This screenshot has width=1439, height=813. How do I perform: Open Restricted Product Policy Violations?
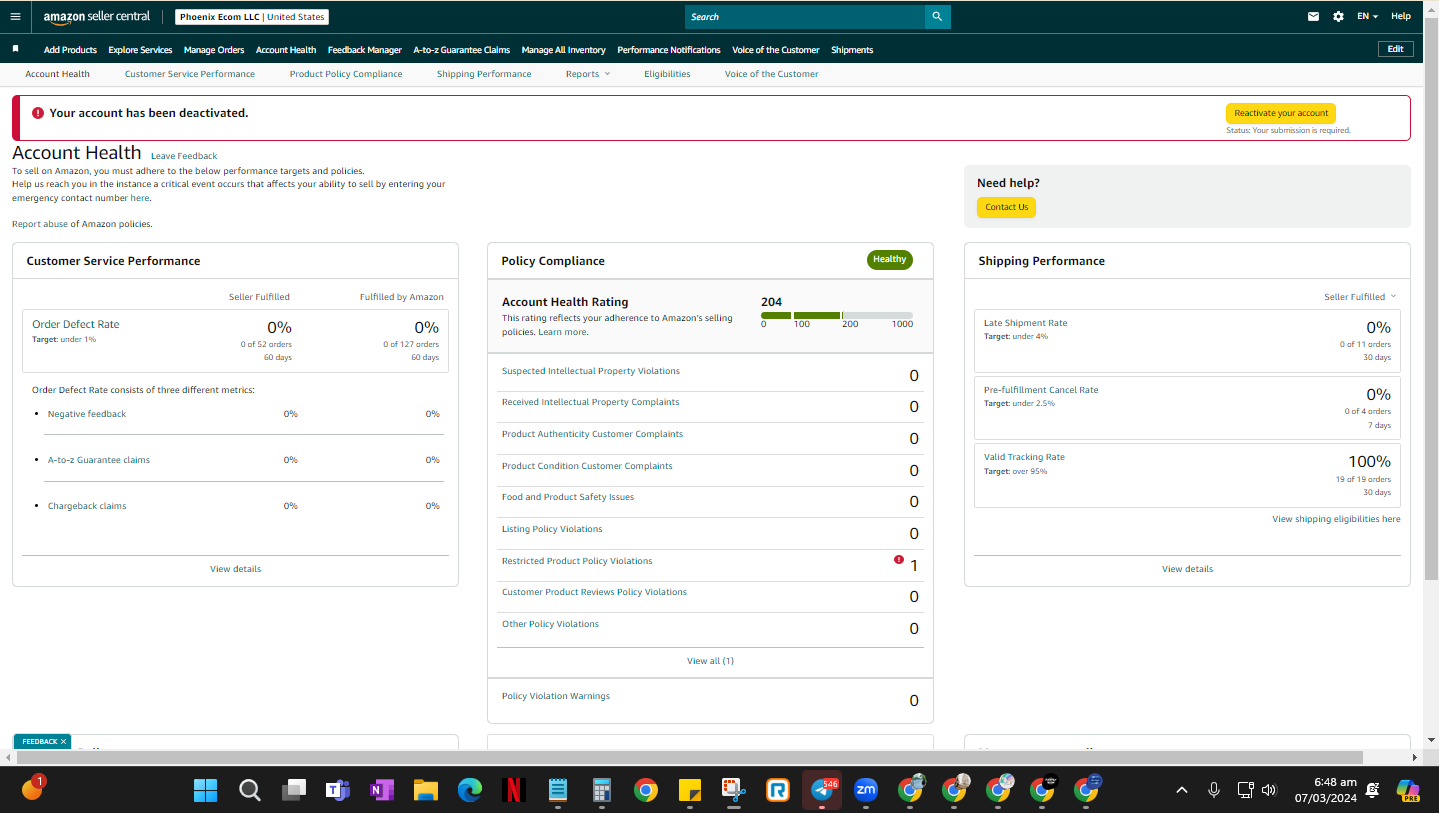[577, 561]
